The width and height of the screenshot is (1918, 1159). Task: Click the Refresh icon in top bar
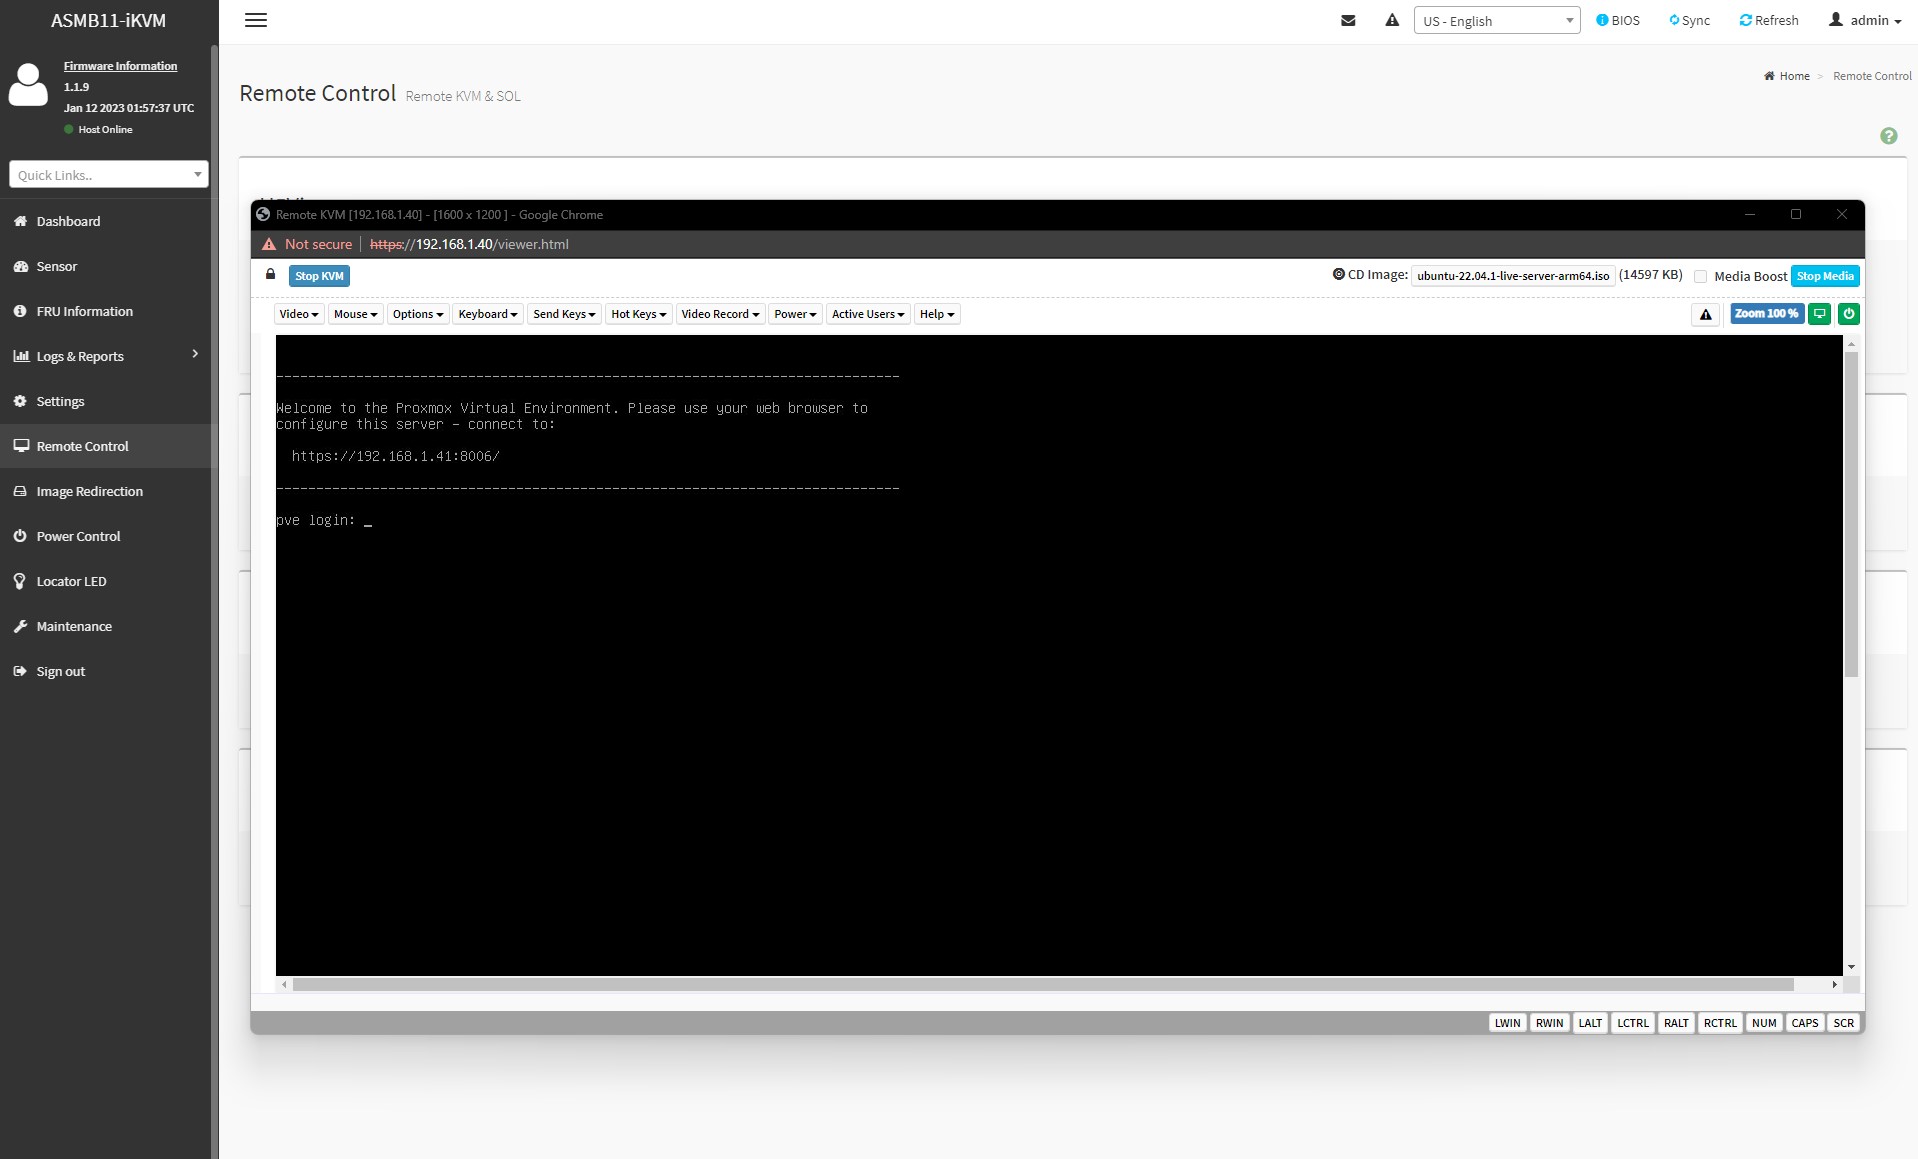click(x=1747, y=20)
